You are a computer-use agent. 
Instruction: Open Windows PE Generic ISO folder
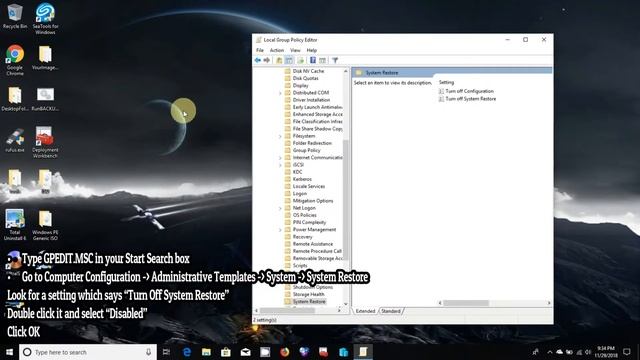(45, 225)
